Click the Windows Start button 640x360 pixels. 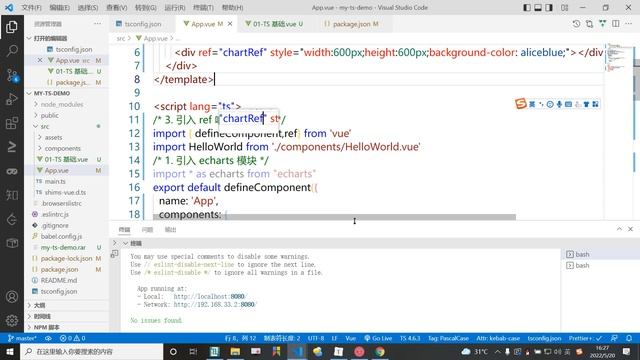[x=10, y=351]
